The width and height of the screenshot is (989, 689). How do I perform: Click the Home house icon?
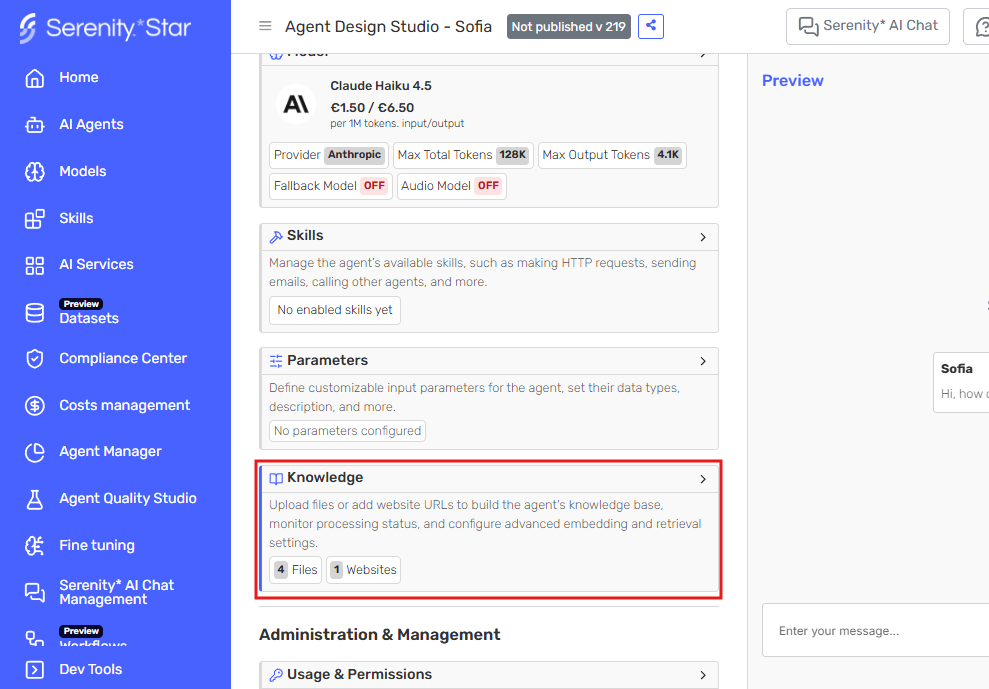coord(35,78)
